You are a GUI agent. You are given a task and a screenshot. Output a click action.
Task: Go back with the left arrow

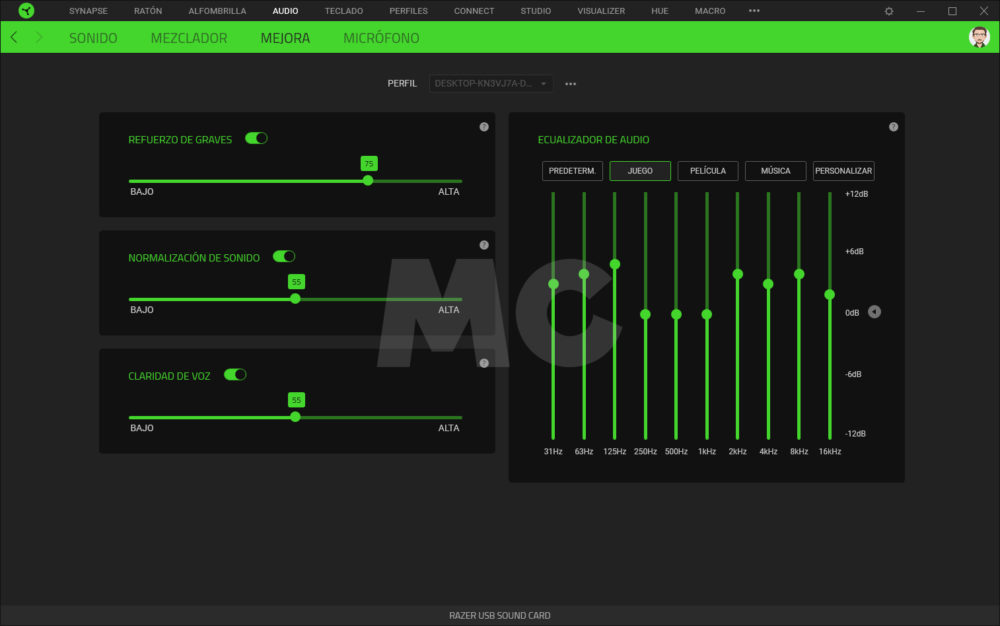click(14, 38)
